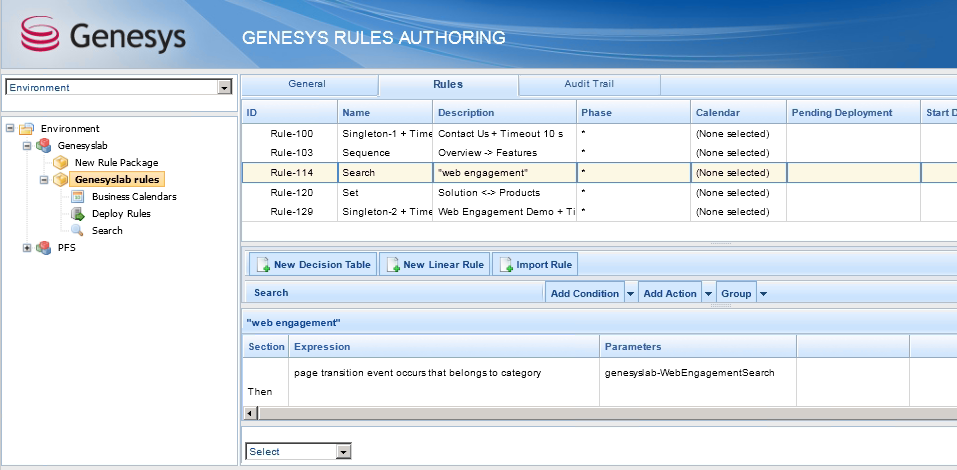Open the Environment dropdown selector
This screenshot has width=957, height=470.
[224, 88]
